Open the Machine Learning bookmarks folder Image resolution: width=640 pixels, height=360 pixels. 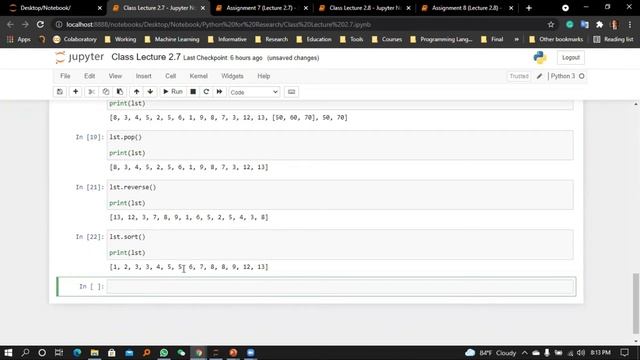click(x=172, y=40)
